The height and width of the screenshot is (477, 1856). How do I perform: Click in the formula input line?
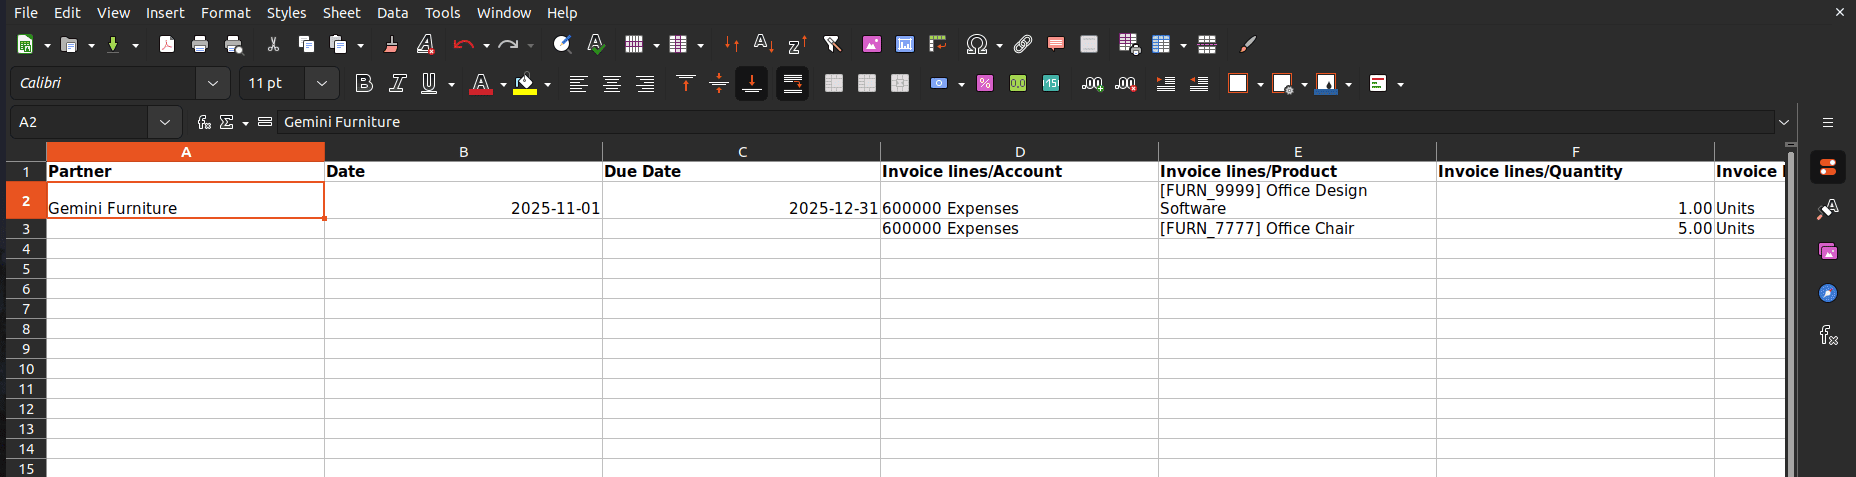point(1025,122)
